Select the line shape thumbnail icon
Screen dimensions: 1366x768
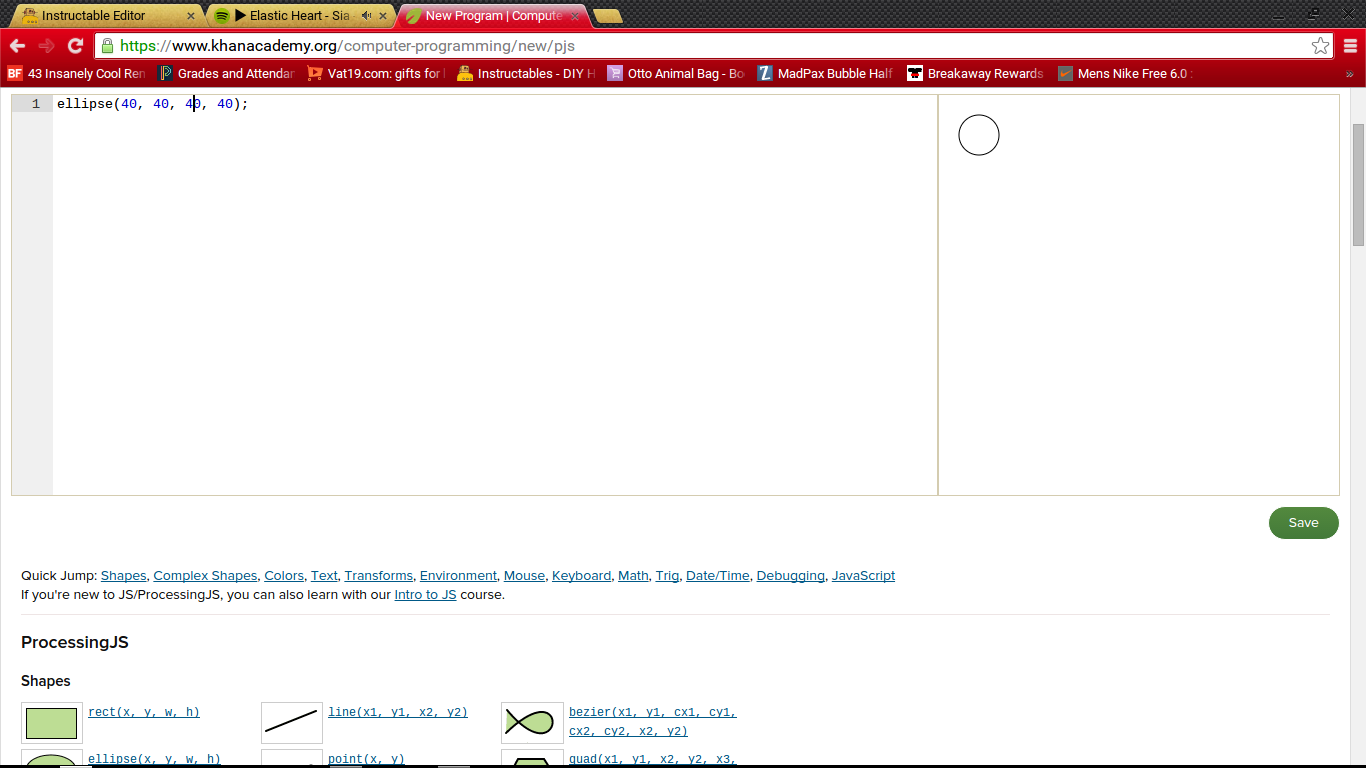click(x=291, y=721)
